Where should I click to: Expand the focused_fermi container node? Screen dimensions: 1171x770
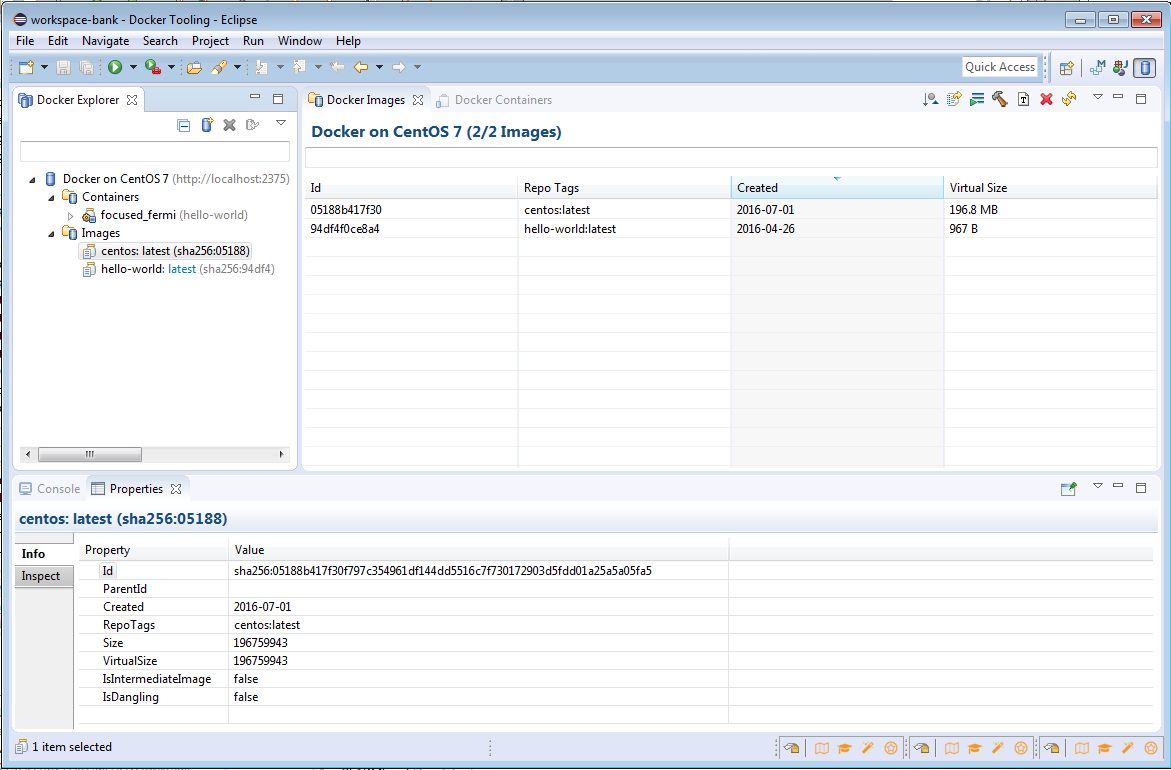(71, 216)
